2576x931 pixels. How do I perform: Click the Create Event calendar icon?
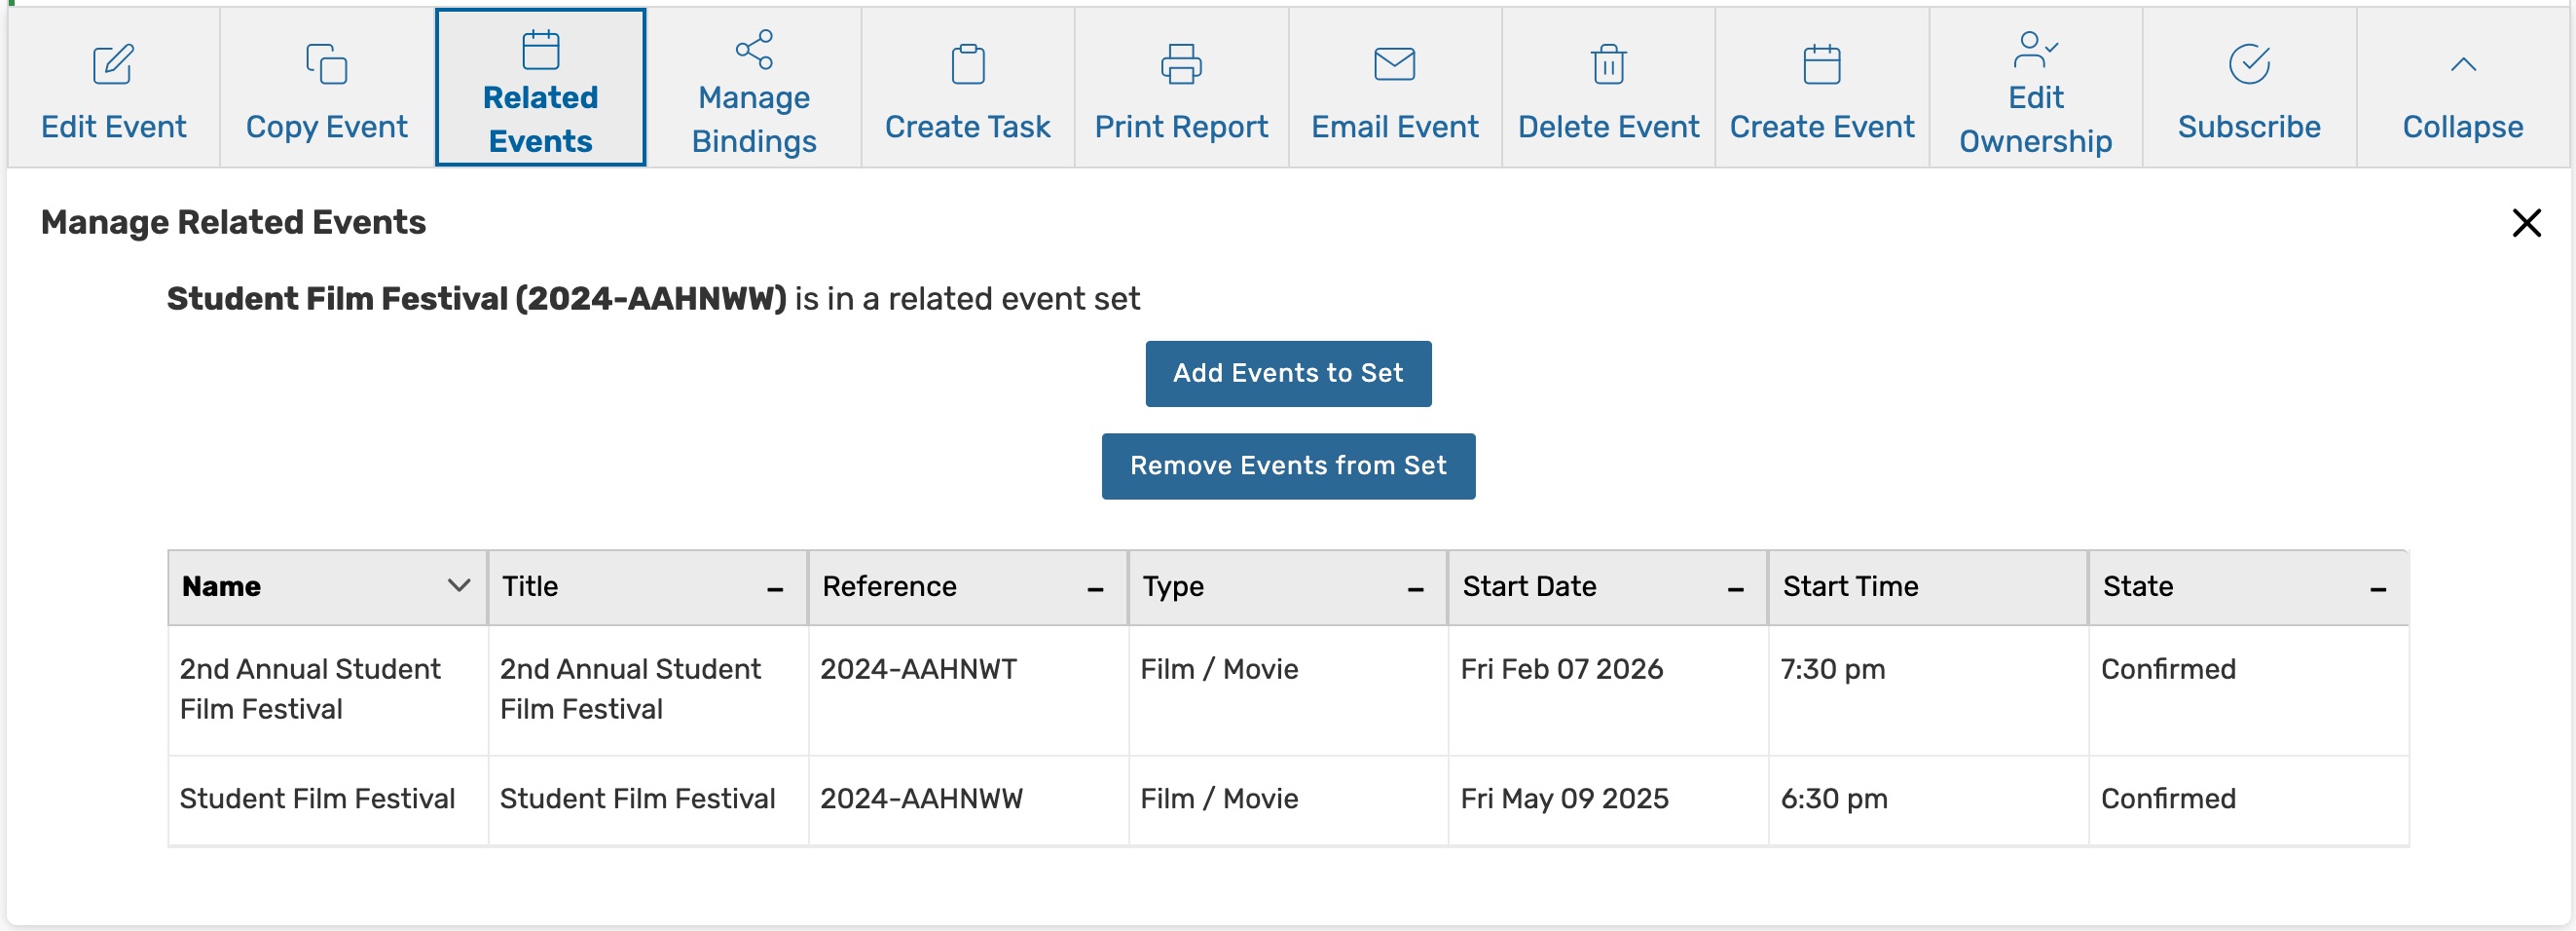point(1821,64)
